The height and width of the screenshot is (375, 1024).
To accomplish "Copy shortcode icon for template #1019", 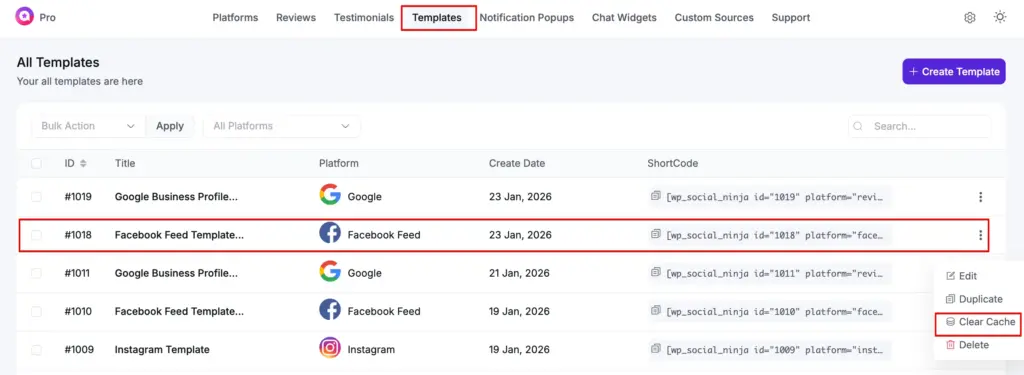I will click(656, 196).
